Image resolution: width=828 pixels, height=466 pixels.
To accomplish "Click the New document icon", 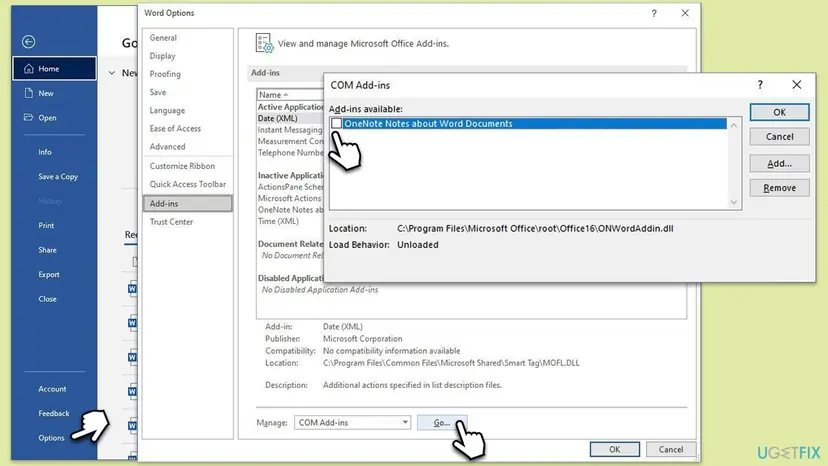I will (29, 93).
